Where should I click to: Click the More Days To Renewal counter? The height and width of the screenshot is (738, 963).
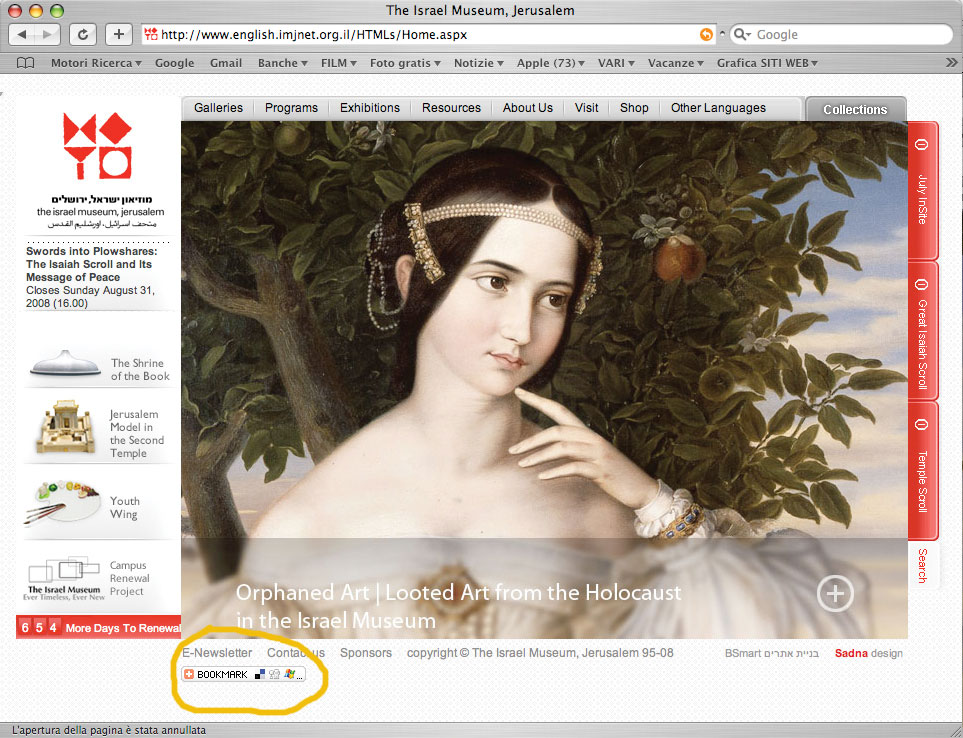coord(99,627)
